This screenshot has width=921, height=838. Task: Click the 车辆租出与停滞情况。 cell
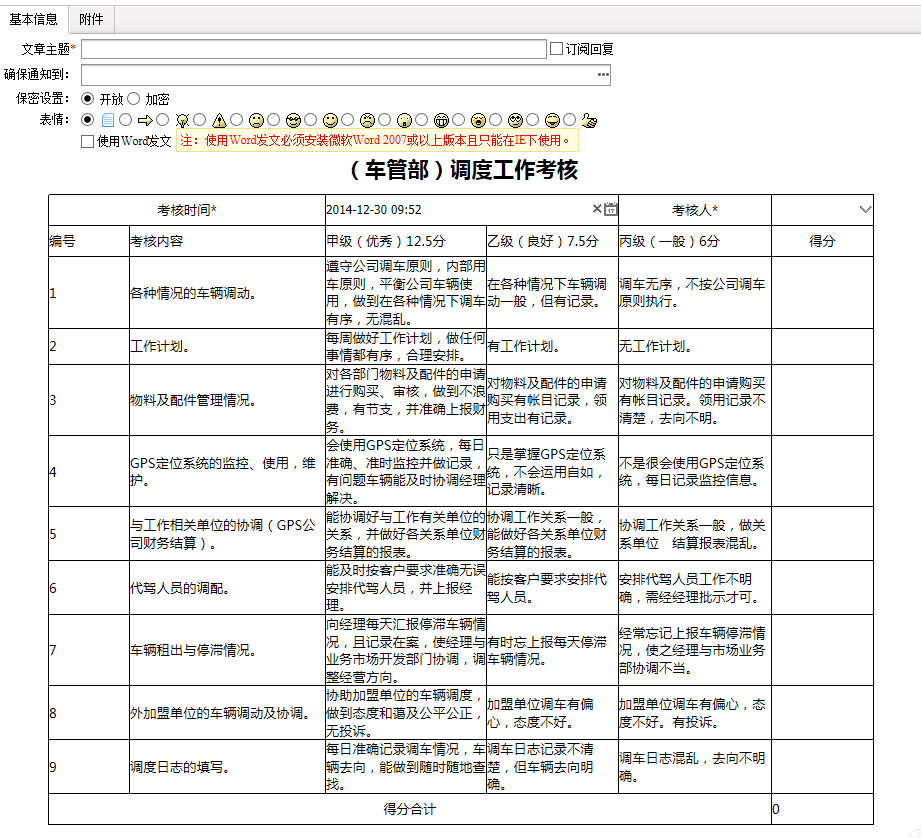[x=227, y=650]
